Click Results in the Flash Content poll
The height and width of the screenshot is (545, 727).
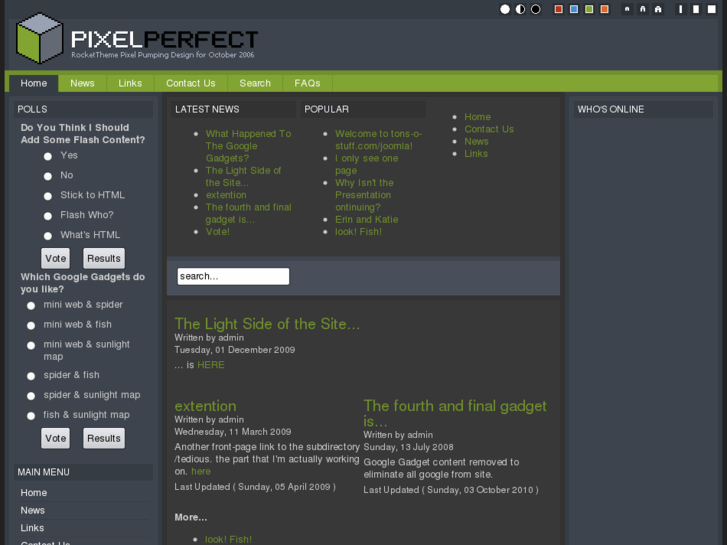(x=104, y=258)
